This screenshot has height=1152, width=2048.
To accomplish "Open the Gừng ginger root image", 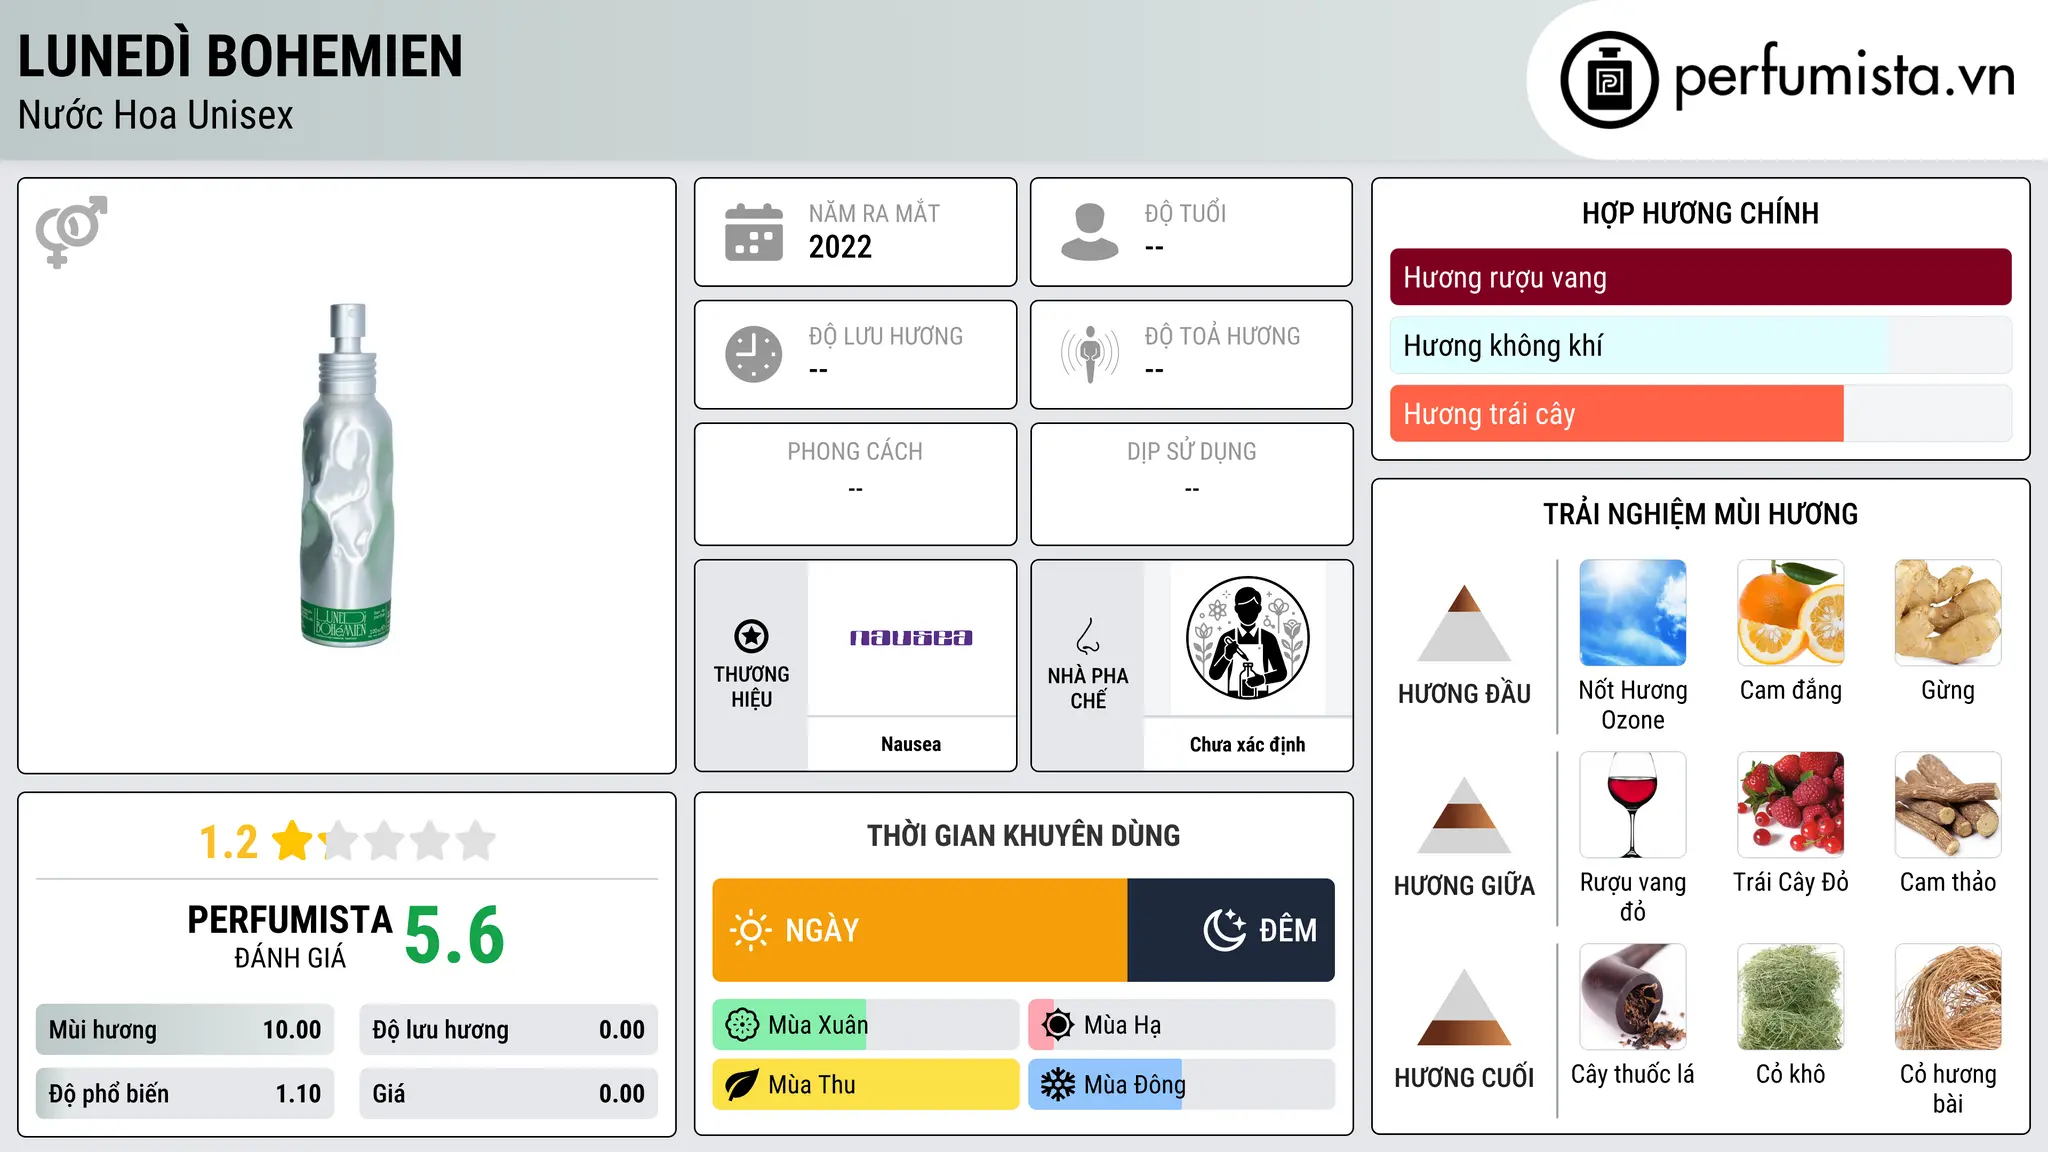I will [x=1948, y=613].
